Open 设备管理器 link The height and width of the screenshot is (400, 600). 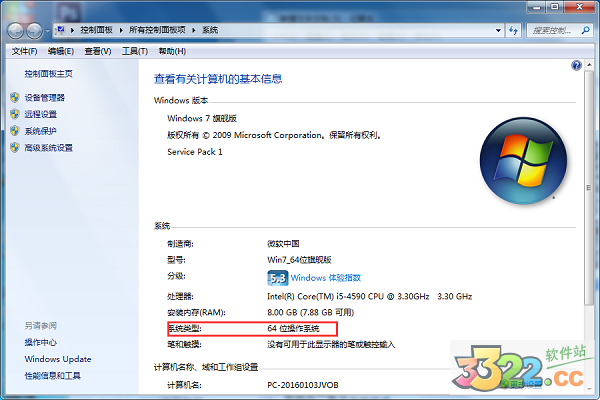tap(45, 98)
